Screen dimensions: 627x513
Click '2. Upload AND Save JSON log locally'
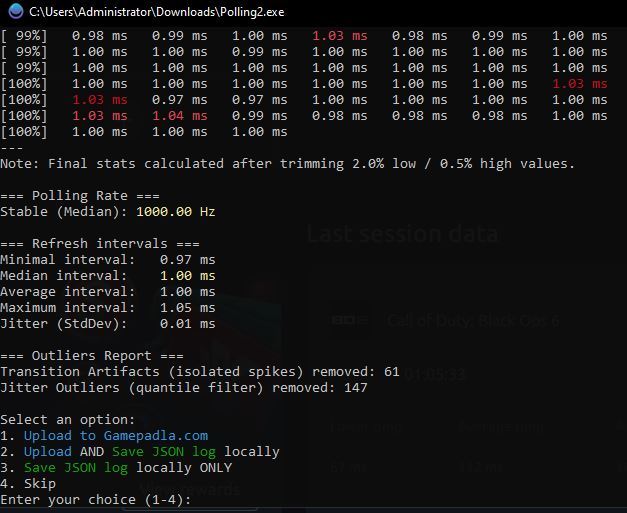[x=140, y=451]
